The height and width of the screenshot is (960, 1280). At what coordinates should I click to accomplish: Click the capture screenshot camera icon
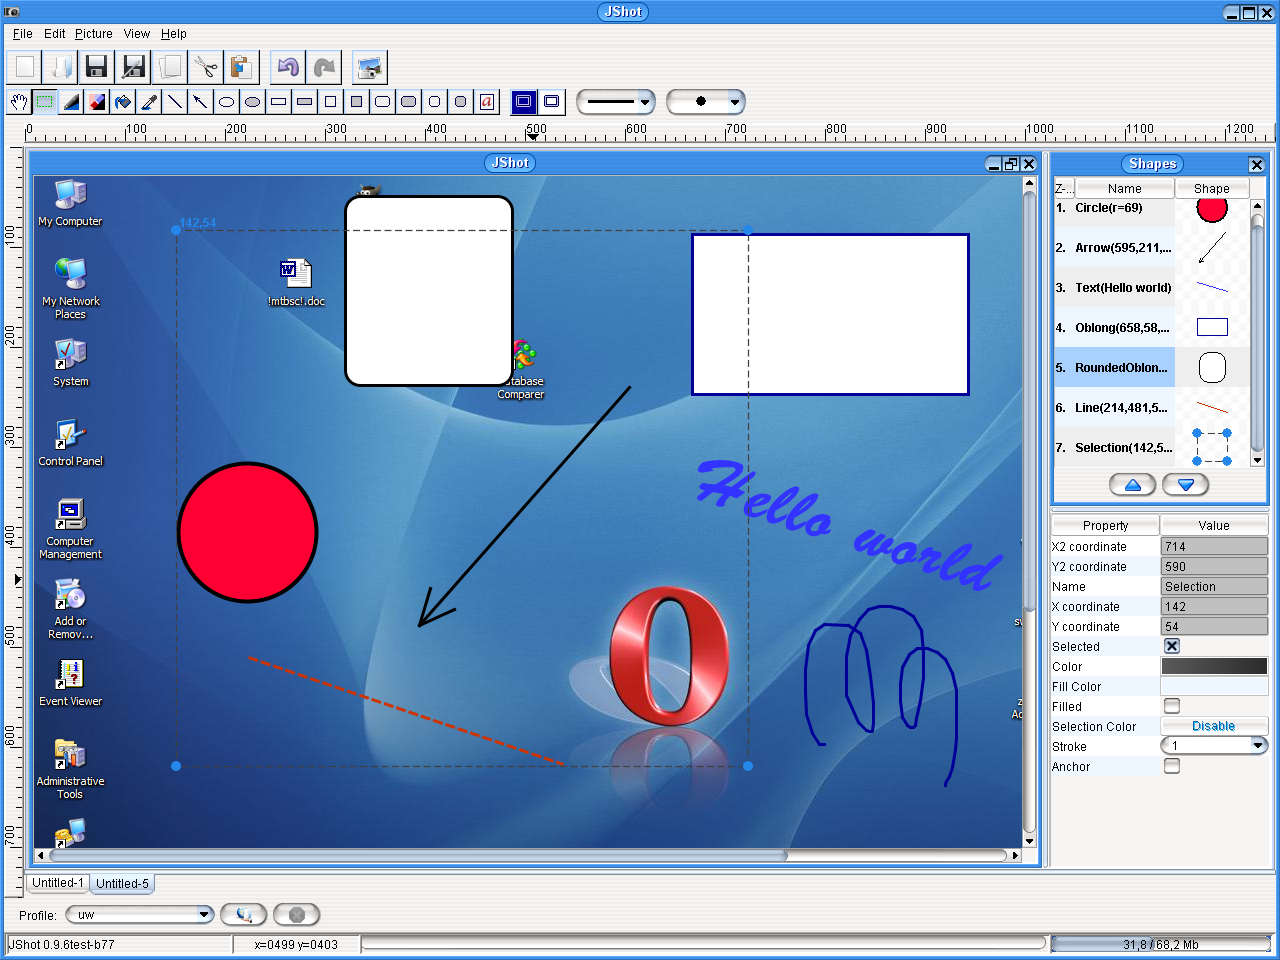tap(369, 68)
